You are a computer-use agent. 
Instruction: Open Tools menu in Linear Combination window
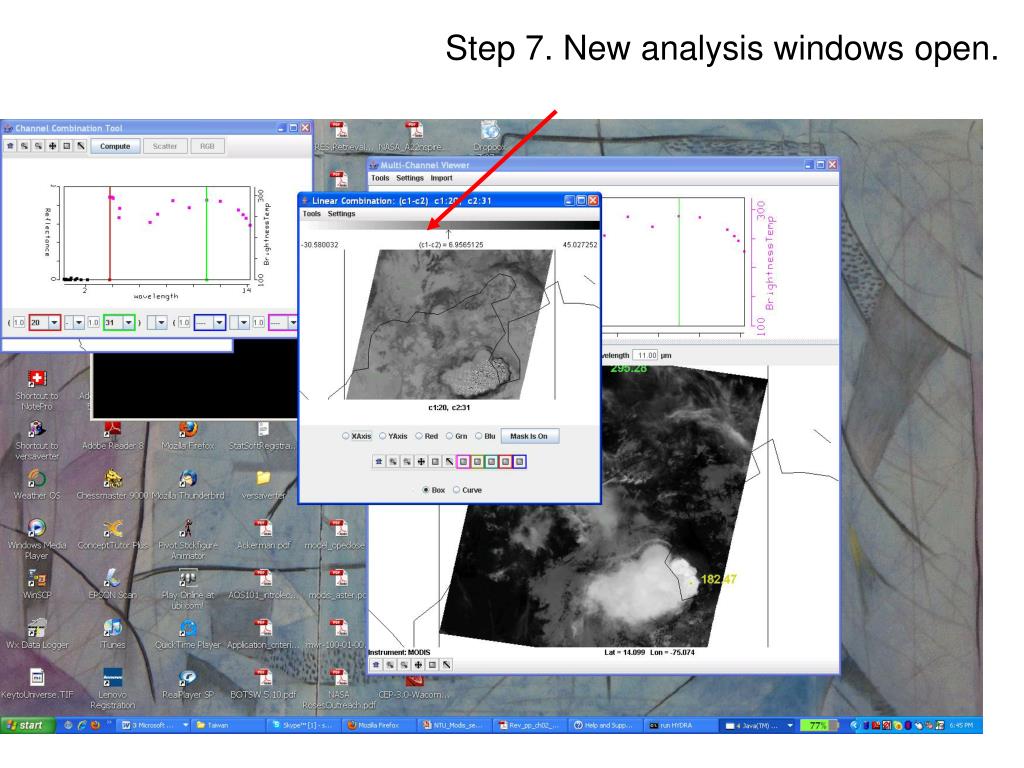312,214
